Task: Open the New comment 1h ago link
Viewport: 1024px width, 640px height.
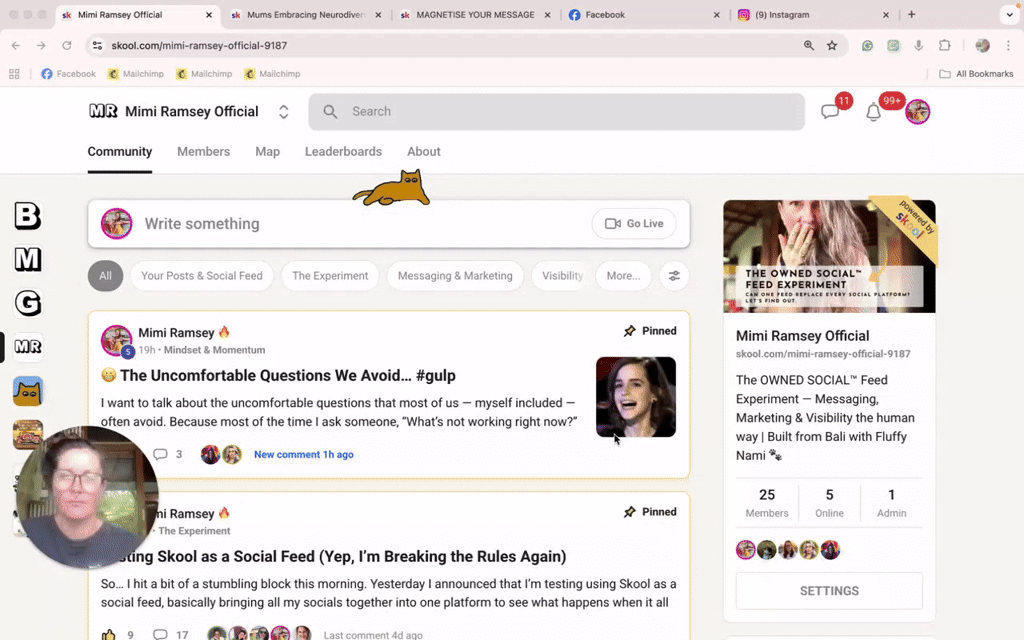Action: [304, 455]
